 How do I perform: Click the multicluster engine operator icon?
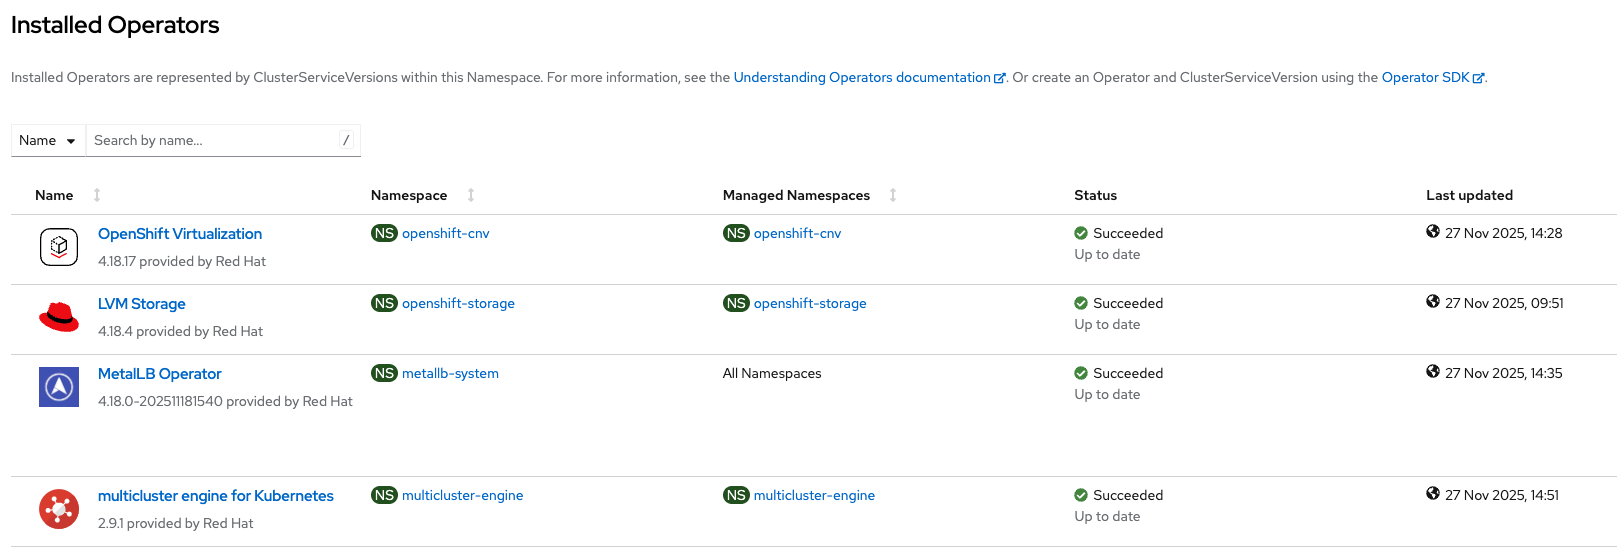tap(59, 508)
